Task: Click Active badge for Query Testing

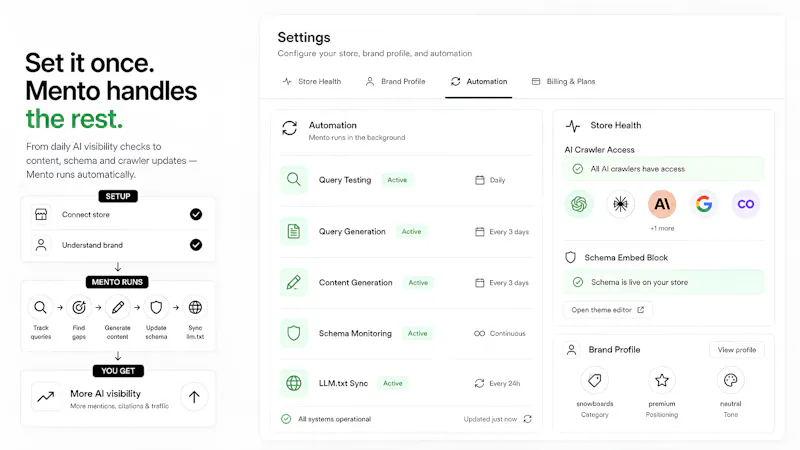Action: point(397,180)
